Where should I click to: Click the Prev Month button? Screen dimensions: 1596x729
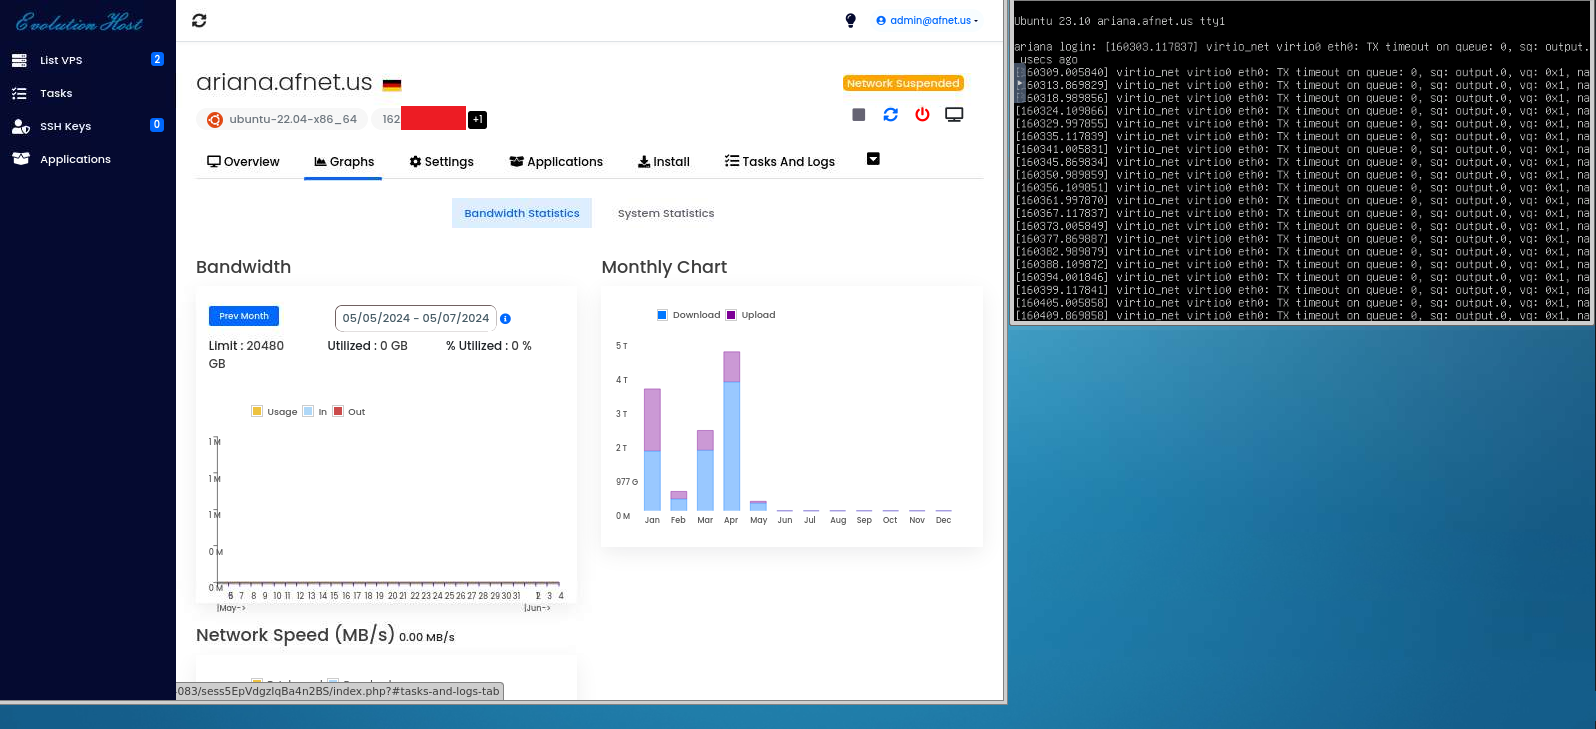[244, 316]
